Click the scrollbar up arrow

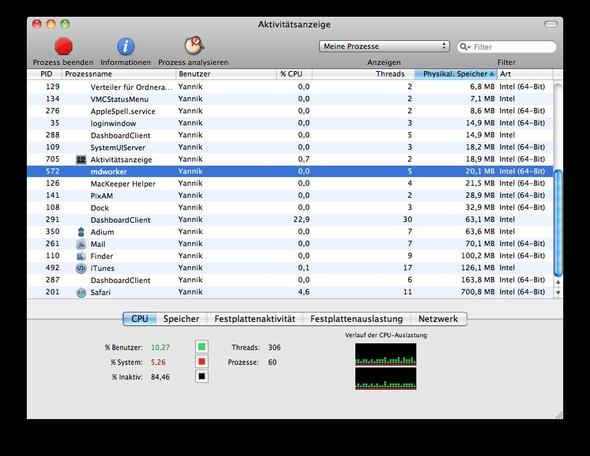[558, 282]
